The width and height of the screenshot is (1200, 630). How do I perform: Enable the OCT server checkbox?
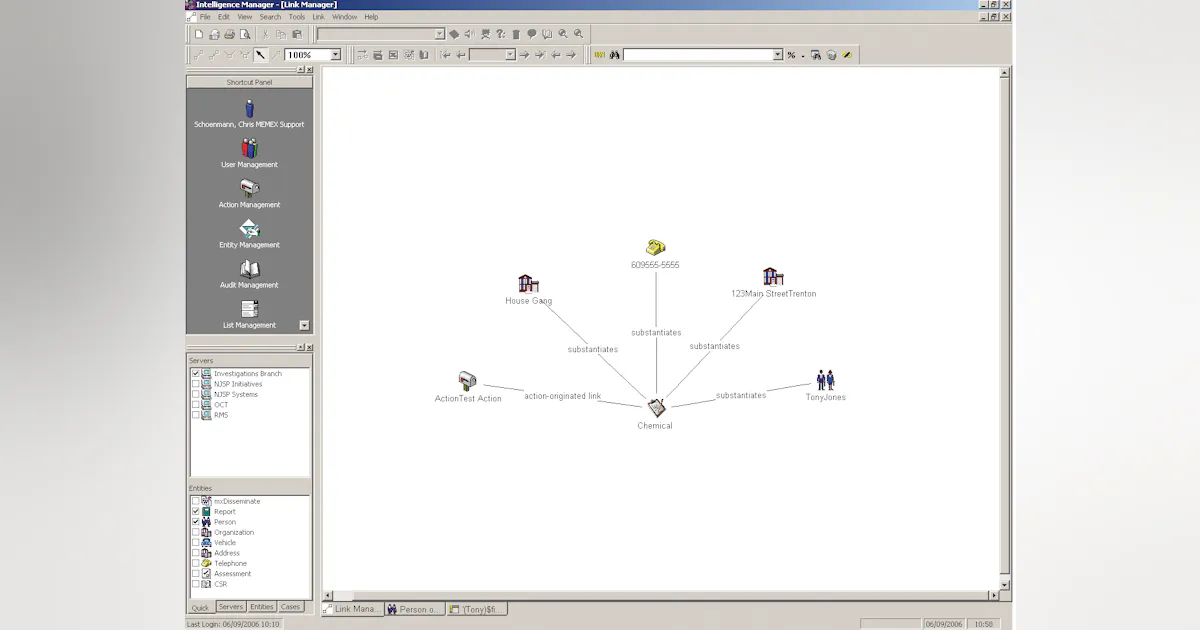pyautogui.click(x=196, y=405)
